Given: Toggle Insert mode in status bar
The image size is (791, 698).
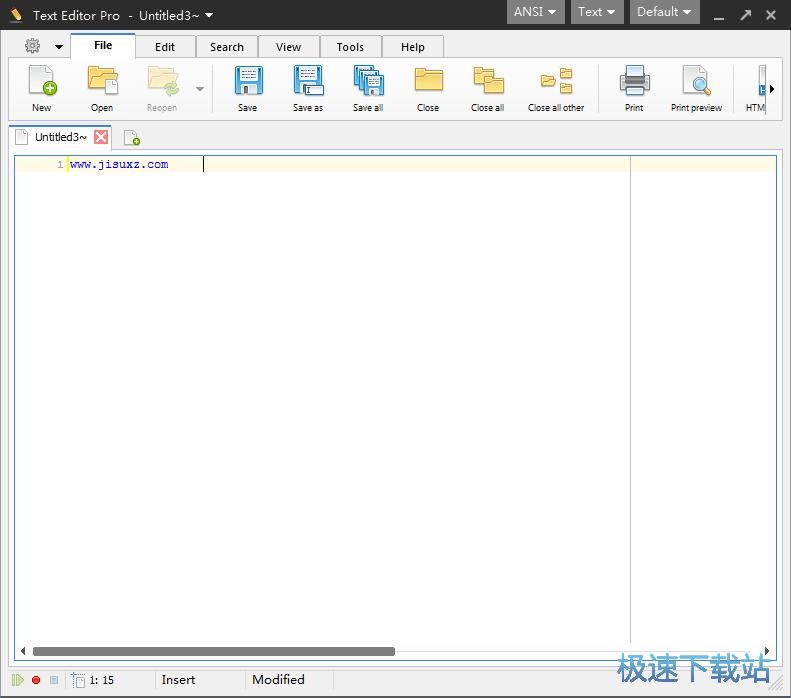Looking at the screenshot, I should click(179, 680).
